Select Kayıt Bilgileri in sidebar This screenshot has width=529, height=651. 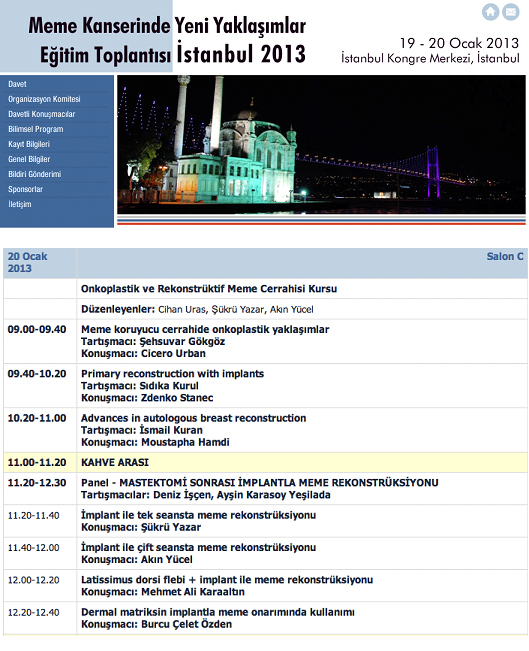(29, 144)
